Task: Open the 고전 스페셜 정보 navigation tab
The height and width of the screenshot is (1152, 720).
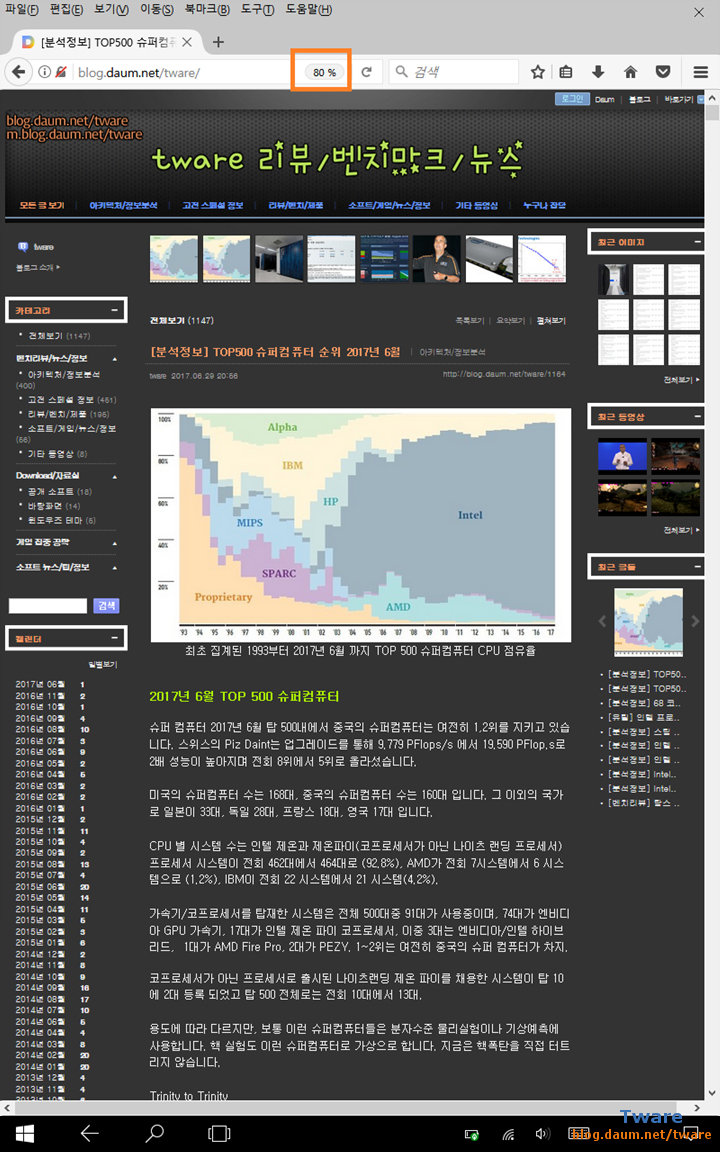Action: tap(212, 206)
